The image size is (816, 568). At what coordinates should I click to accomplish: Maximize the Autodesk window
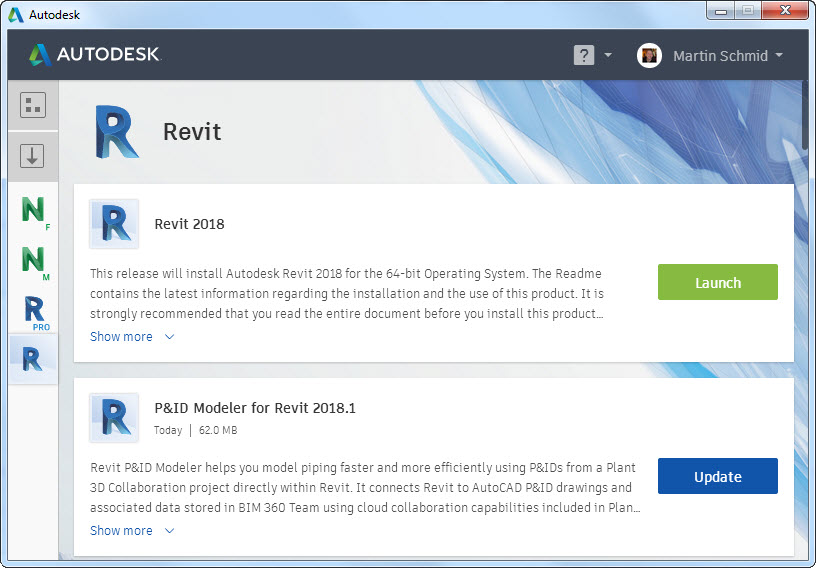(748, 11)
